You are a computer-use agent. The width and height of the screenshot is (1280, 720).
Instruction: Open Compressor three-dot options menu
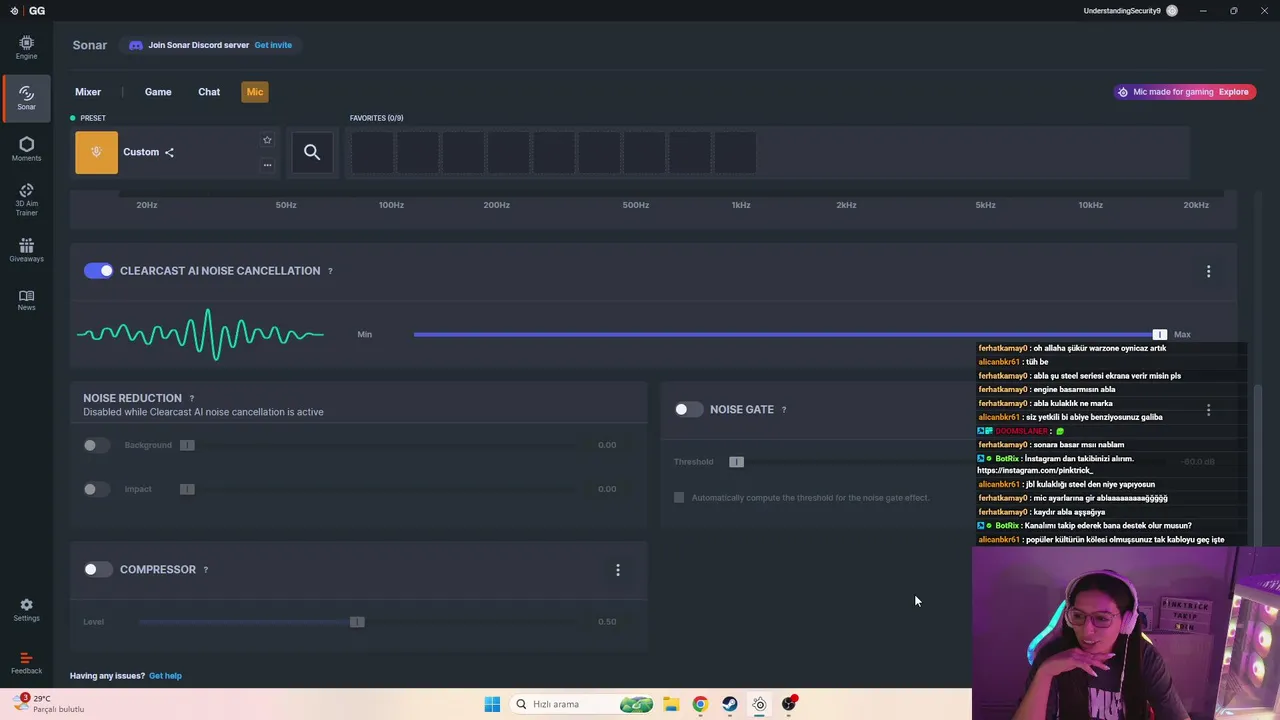[x=617, y=570]
